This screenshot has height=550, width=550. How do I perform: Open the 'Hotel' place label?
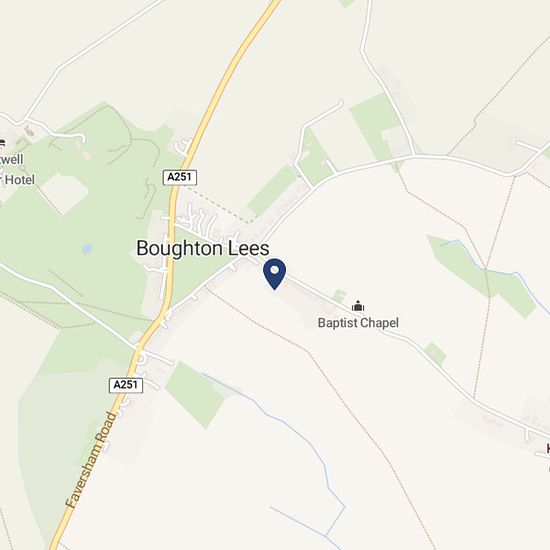click(18, 180)
